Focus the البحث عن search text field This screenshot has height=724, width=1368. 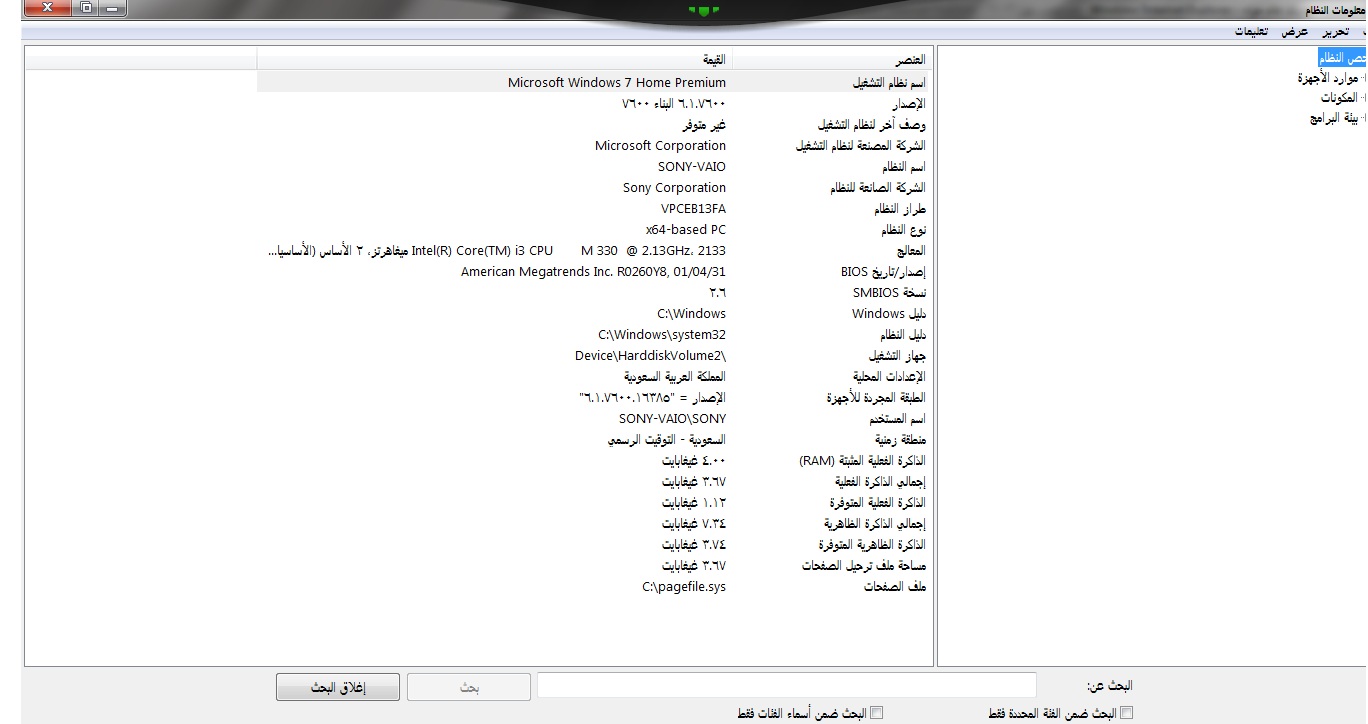(x=787, y=686)
